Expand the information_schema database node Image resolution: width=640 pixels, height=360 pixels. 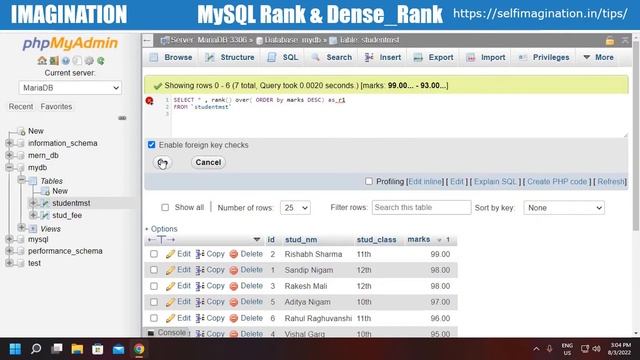pos(9,143)
